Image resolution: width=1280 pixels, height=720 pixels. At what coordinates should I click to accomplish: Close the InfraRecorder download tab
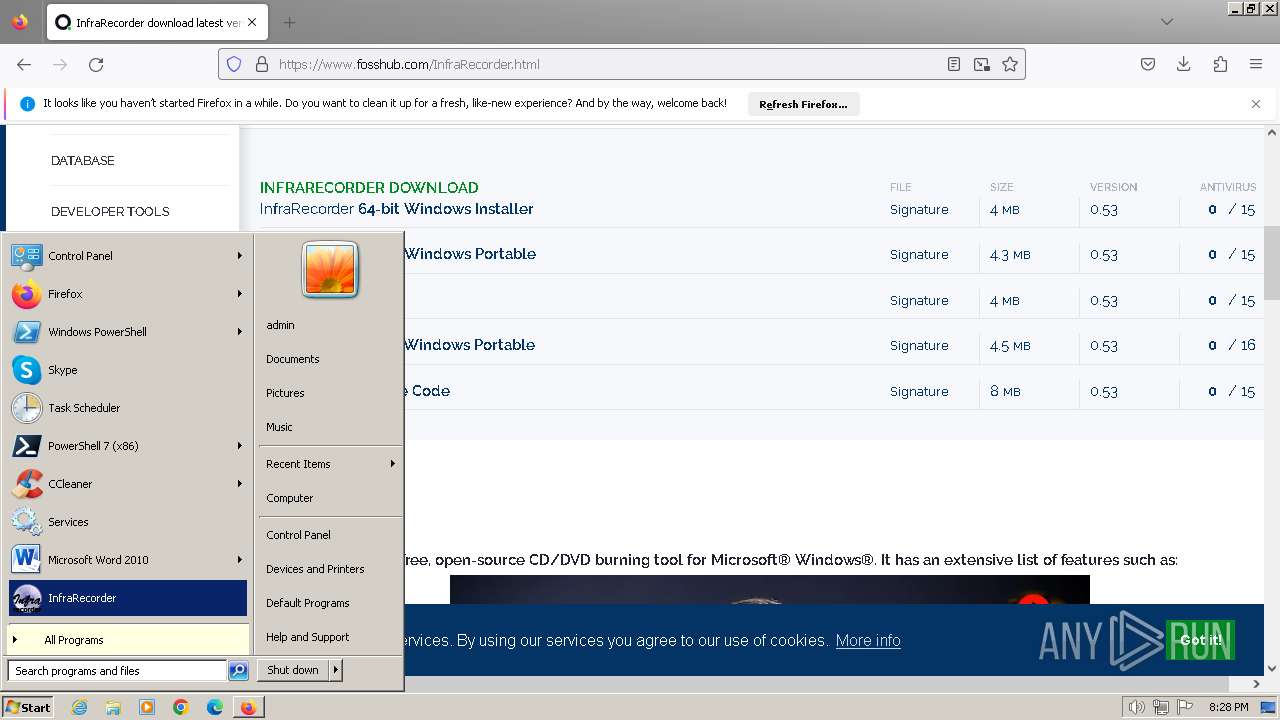coord(251,22)
